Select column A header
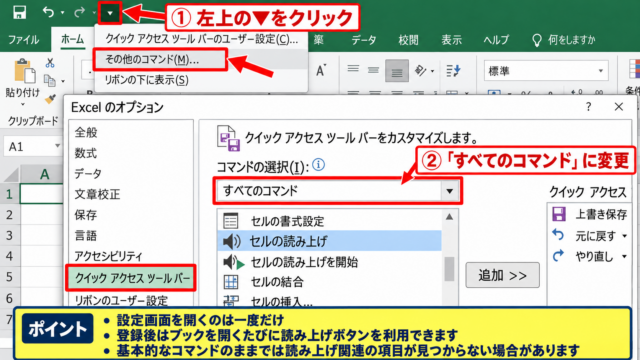 pos(44,174)
